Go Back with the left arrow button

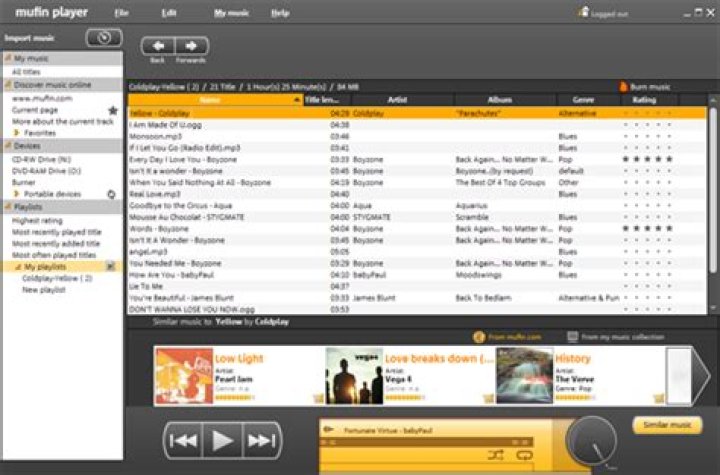pos(158,46)
